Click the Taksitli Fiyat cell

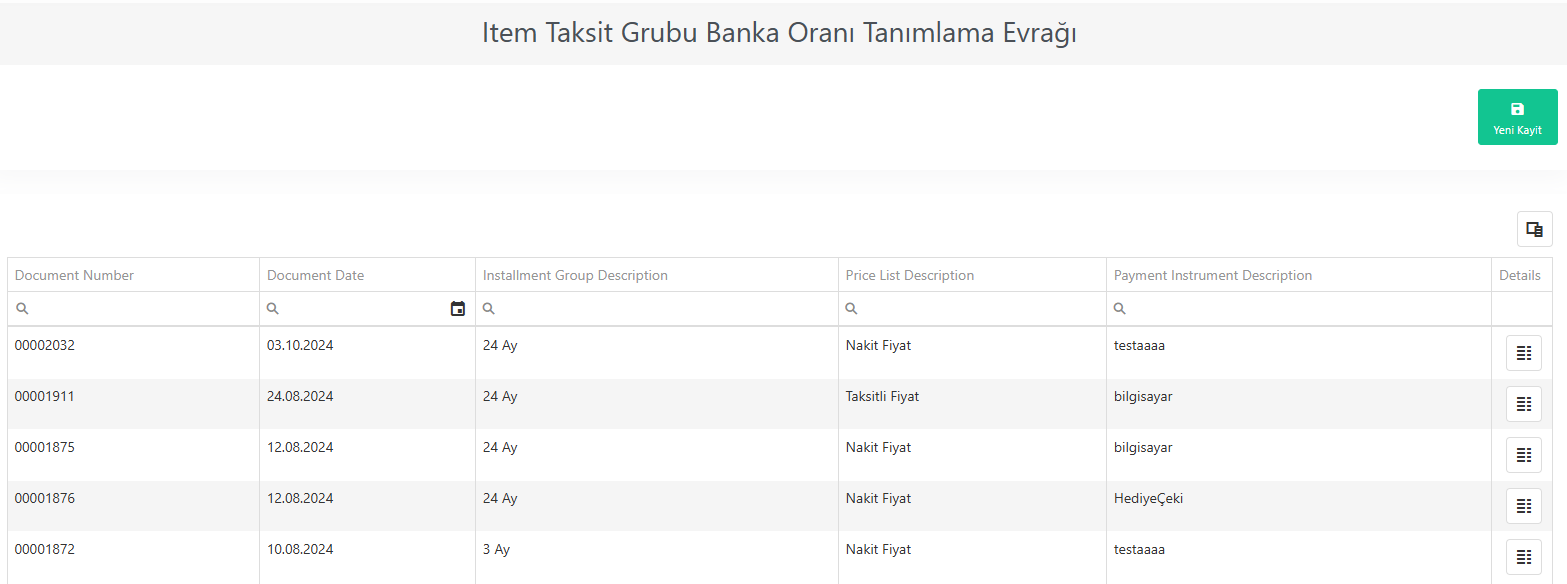click(973, 404)
